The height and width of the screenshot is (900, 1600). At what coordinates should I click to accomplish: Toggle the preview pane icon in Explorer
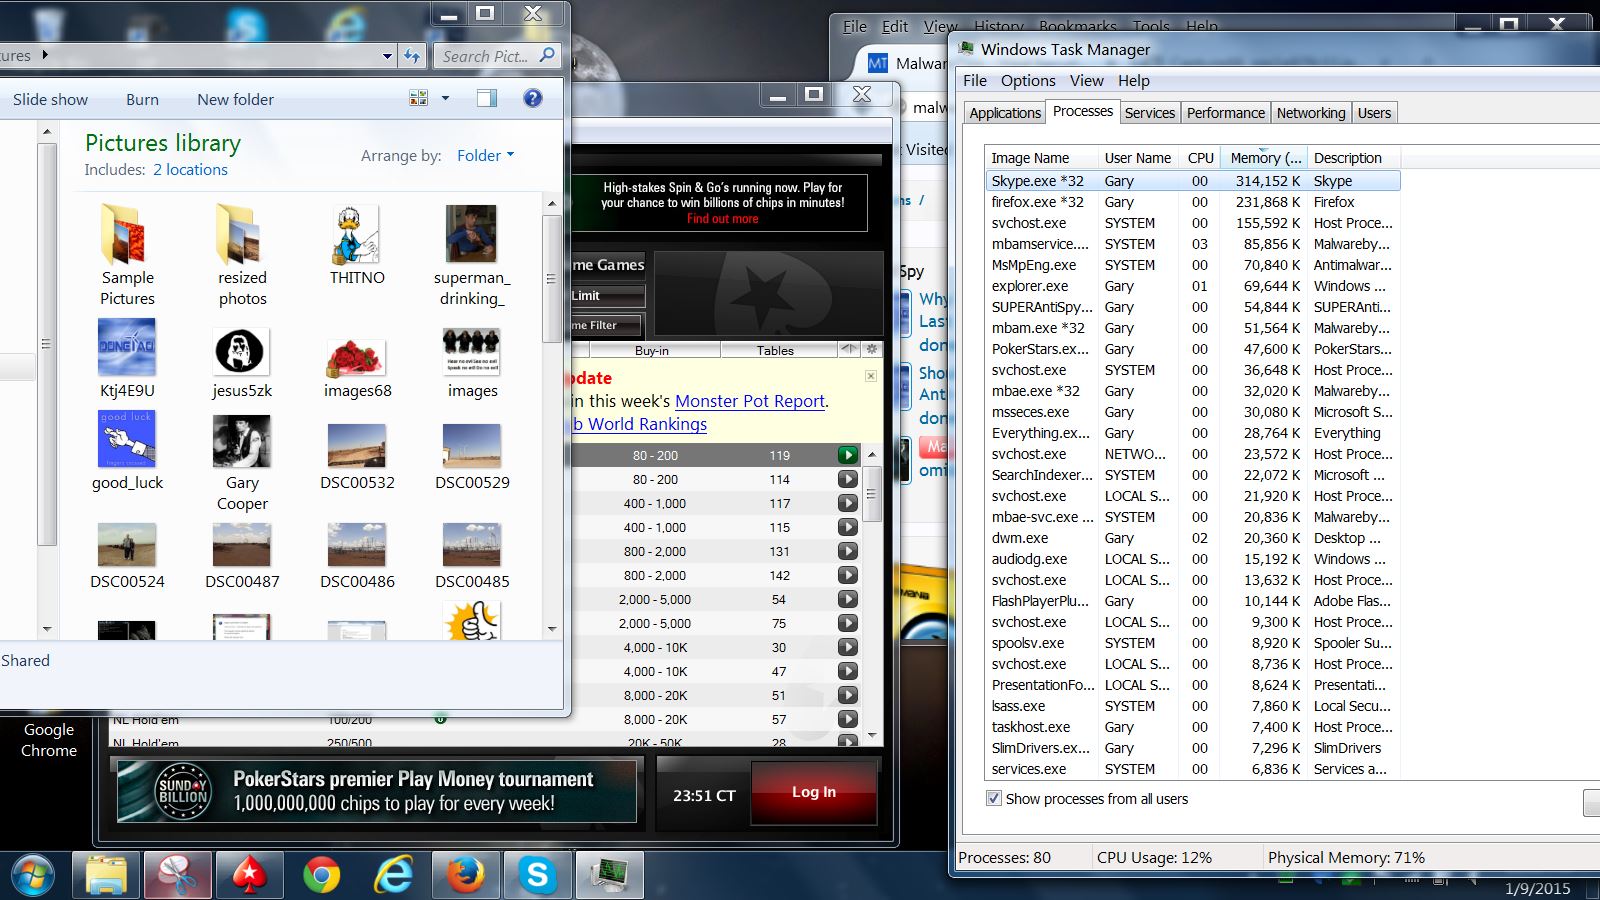click(487, 98)
